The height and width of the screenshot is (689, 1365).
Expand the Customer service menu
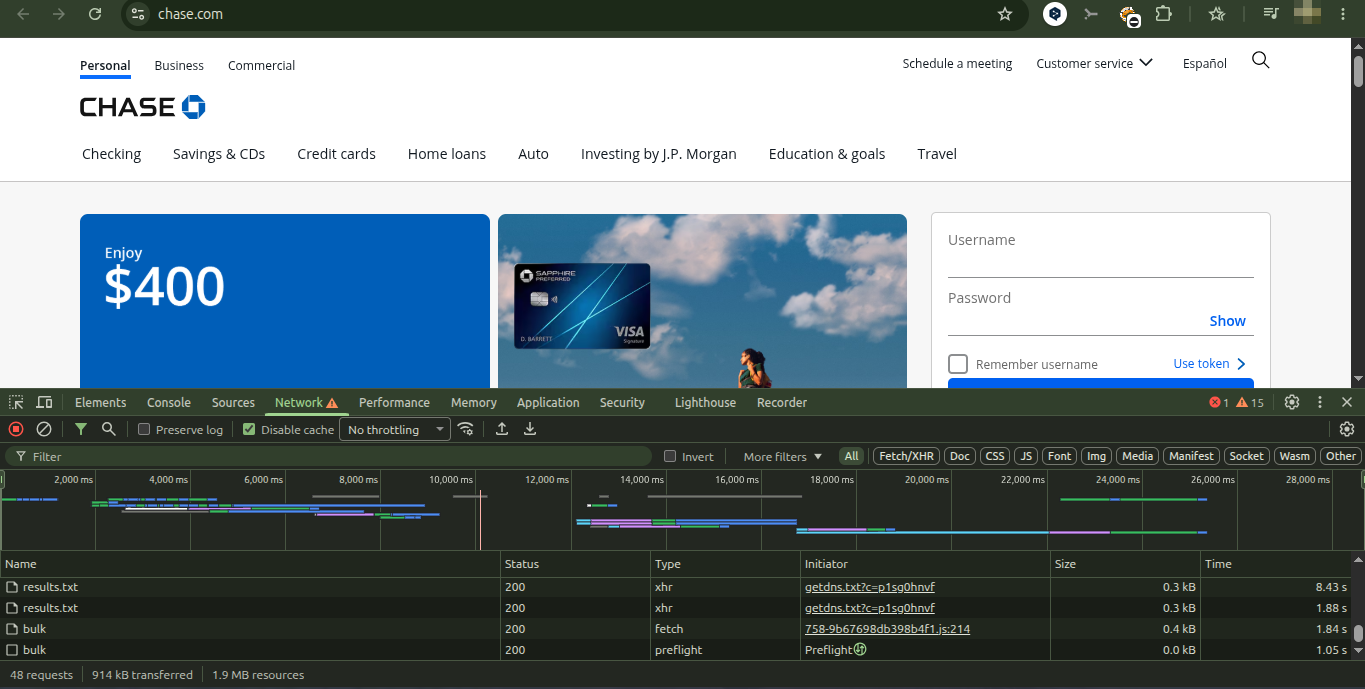(x=1094, y=63)
